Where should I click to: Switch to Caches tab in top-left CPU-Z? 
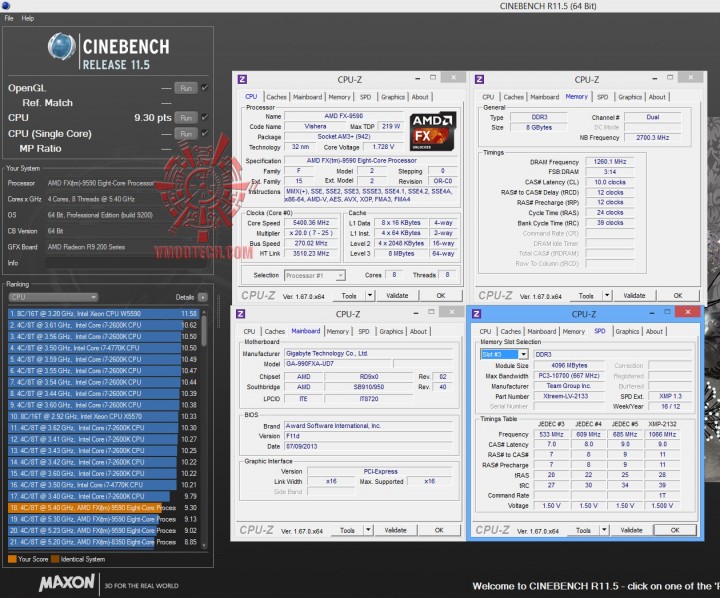tap(276, 97)
